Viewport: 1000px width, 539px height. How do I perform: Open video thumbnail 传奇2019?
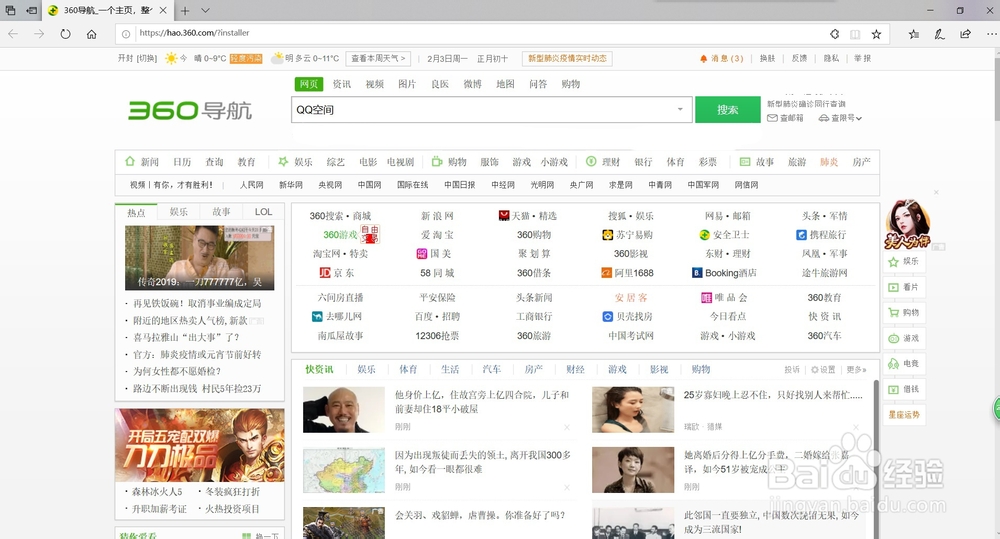[x=200, y=258]
